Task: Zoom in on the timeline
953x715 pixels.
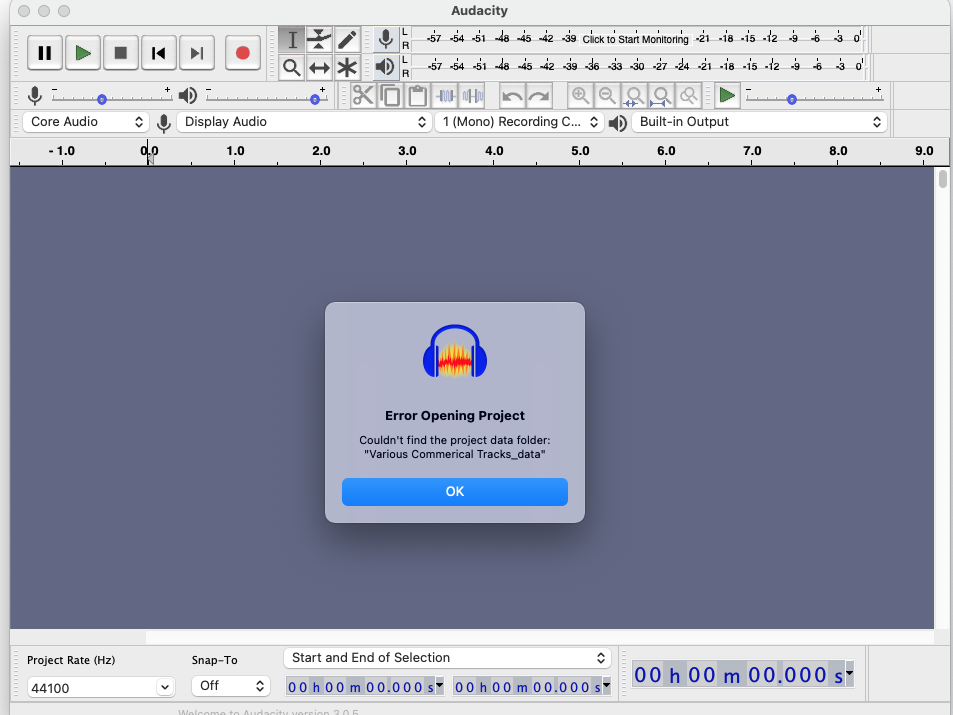Action: (x=580, y=95)
